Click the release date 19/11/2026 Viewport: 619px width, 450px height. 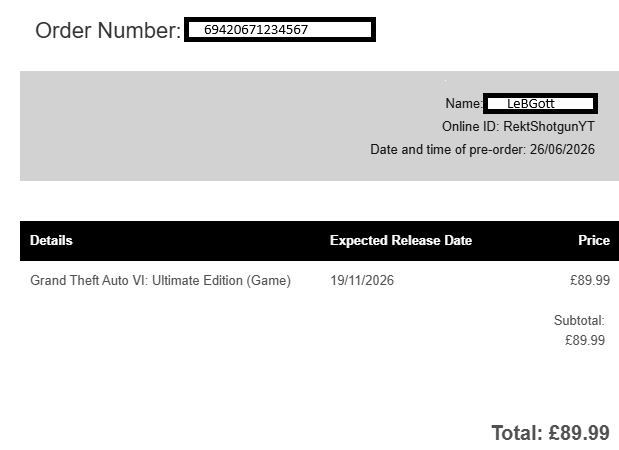[362, 281]
